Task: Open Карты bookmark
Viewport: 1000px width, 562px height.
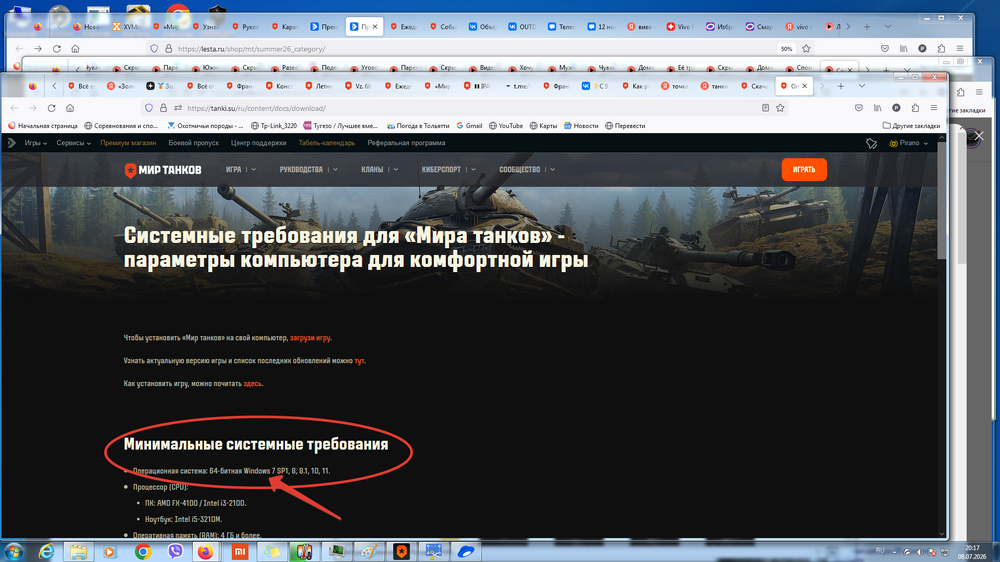Action: pos(543,126)
